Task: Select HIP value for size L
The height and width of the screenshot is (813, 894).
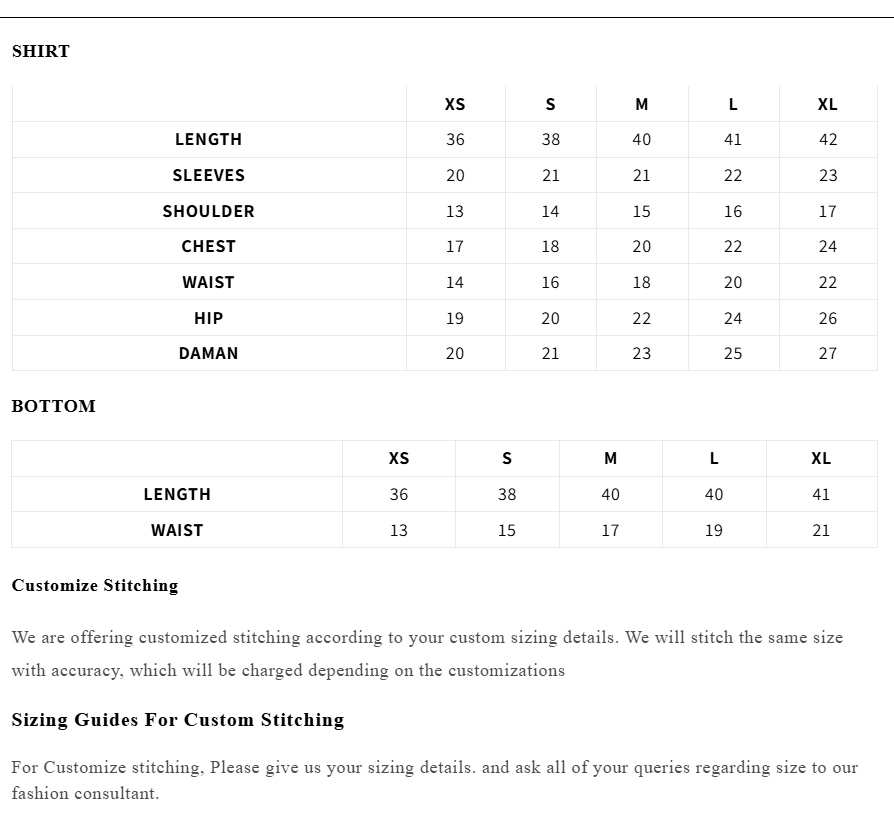Action: click(733, 318)
